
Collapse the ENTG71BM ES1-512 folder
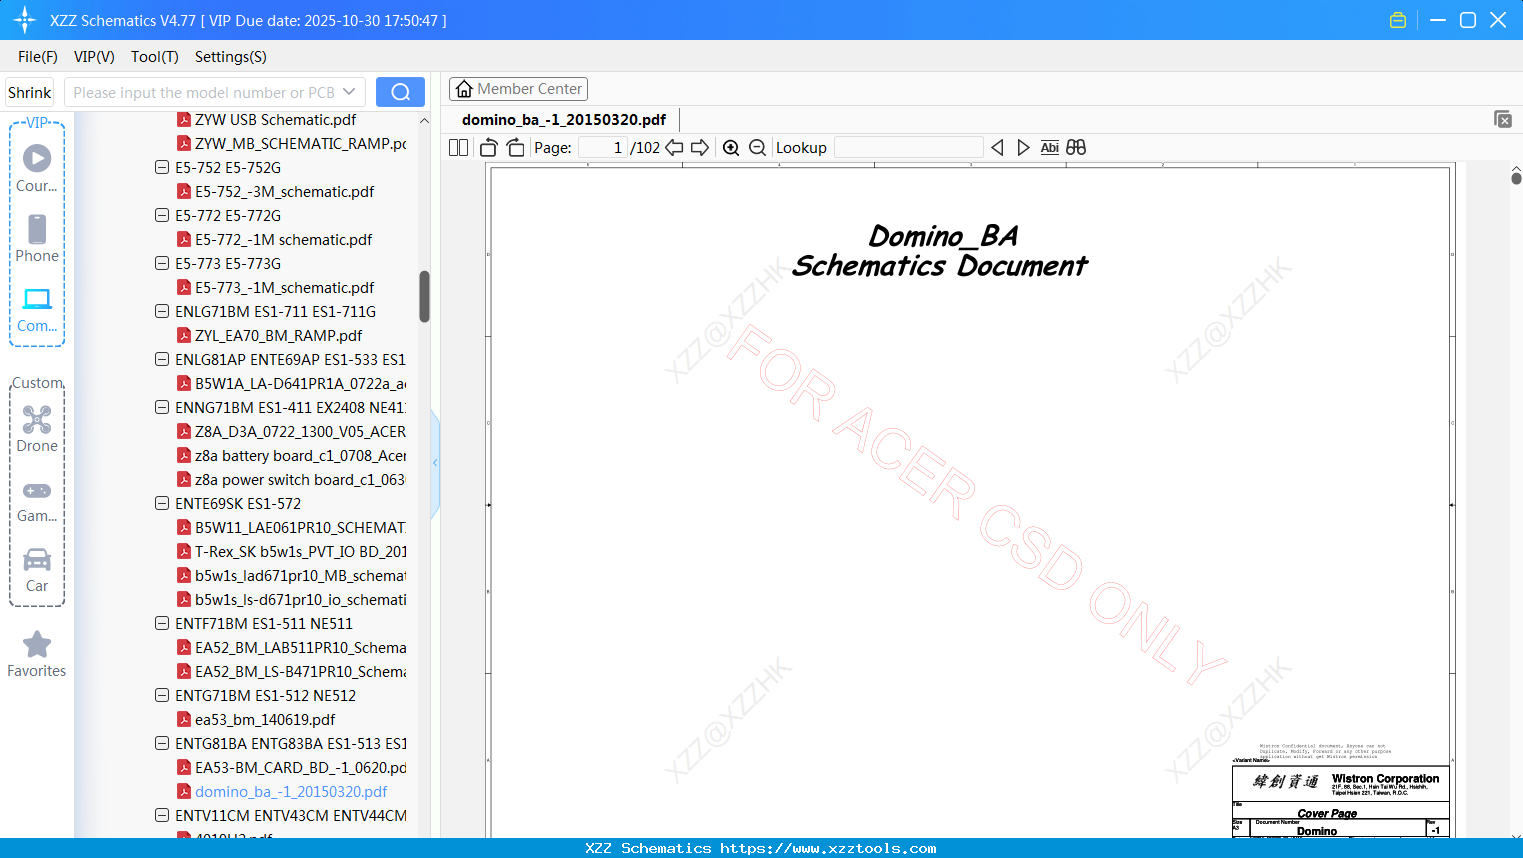(x=162, y=695)
